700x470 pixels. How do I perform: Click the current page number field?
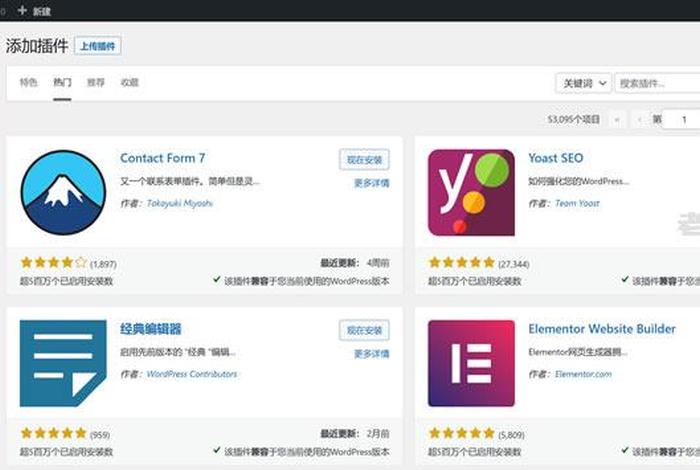pos(681,120)
